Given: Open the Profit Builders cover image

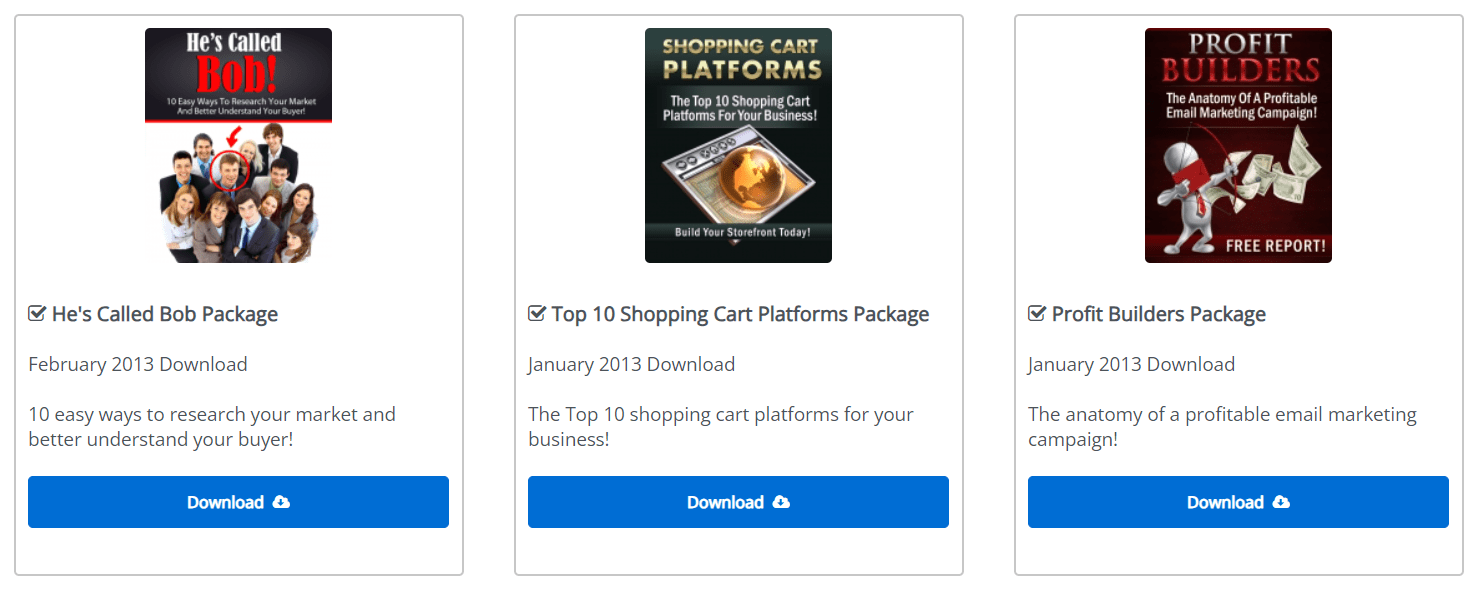Looking at the screenshot, I should 1238,146.
